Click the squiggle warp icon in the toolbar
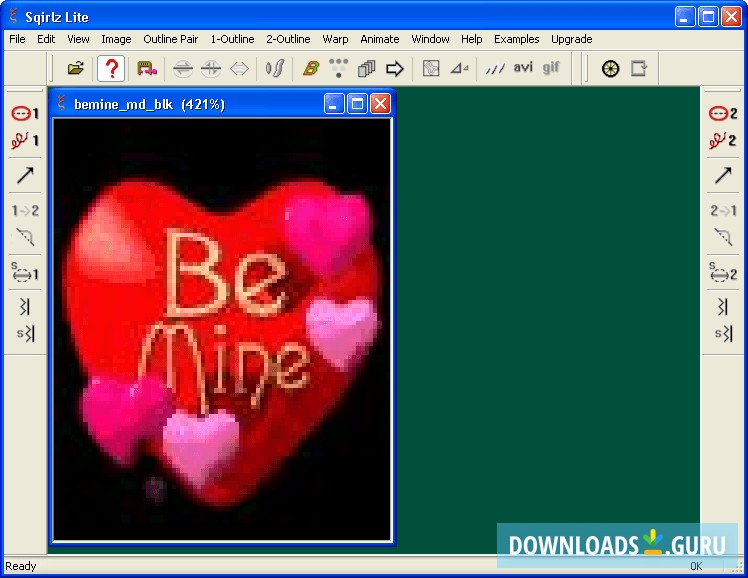The image size is (748, 578). coord(275,69)
